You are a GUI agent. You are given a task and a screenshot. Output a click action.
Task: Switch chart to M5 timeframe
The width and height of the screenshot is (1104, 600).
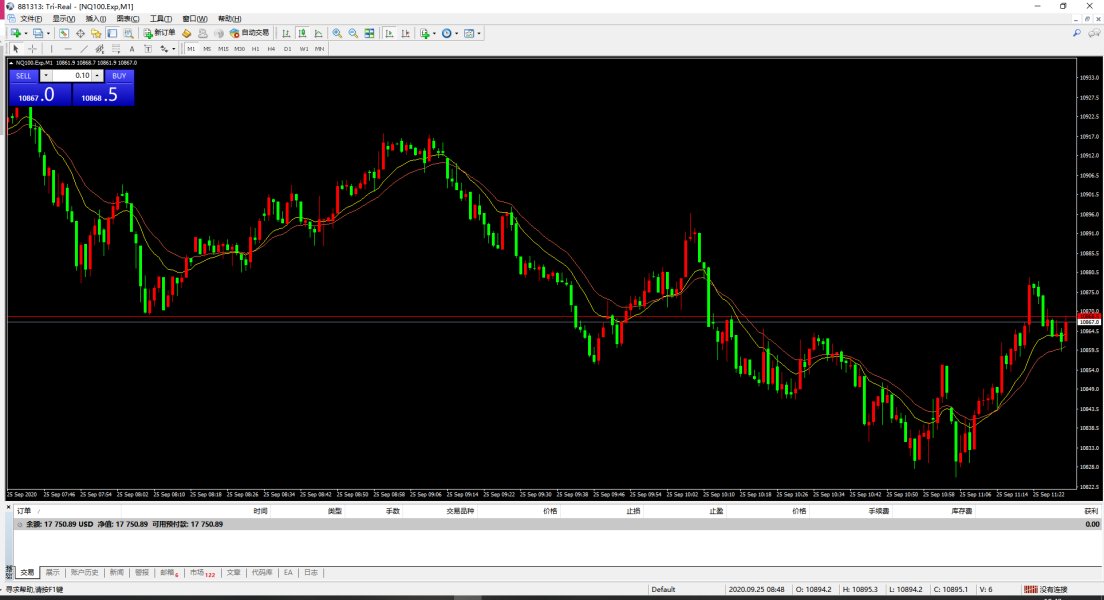pyautogui.click(x=207, y=49)
